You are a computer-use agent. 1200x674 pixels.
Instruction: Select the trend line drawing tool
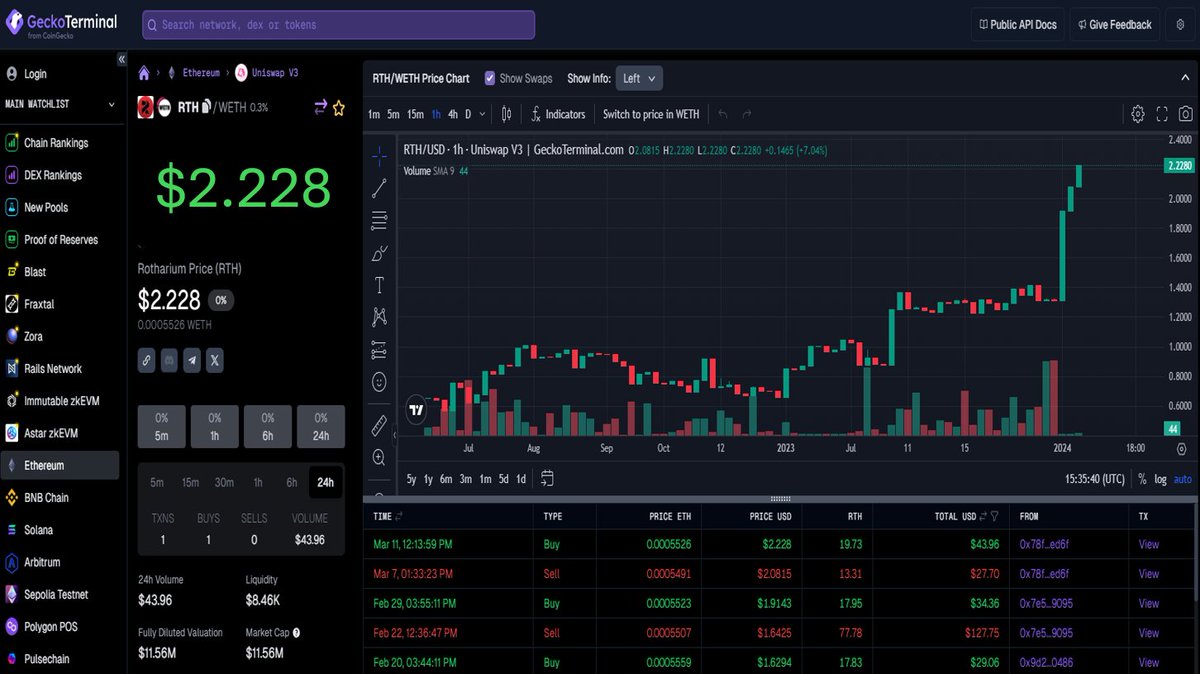coord(380,188)
